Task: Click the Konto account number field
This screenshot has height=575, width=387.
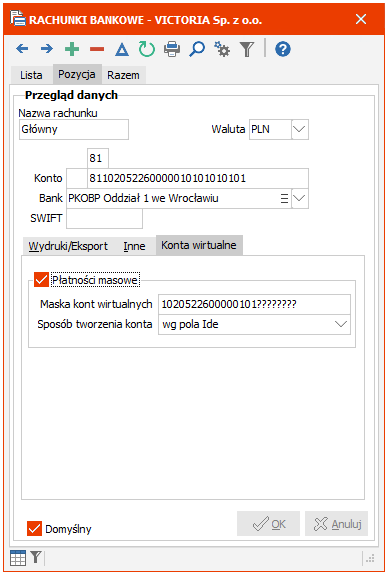Action: click(198, 179)
